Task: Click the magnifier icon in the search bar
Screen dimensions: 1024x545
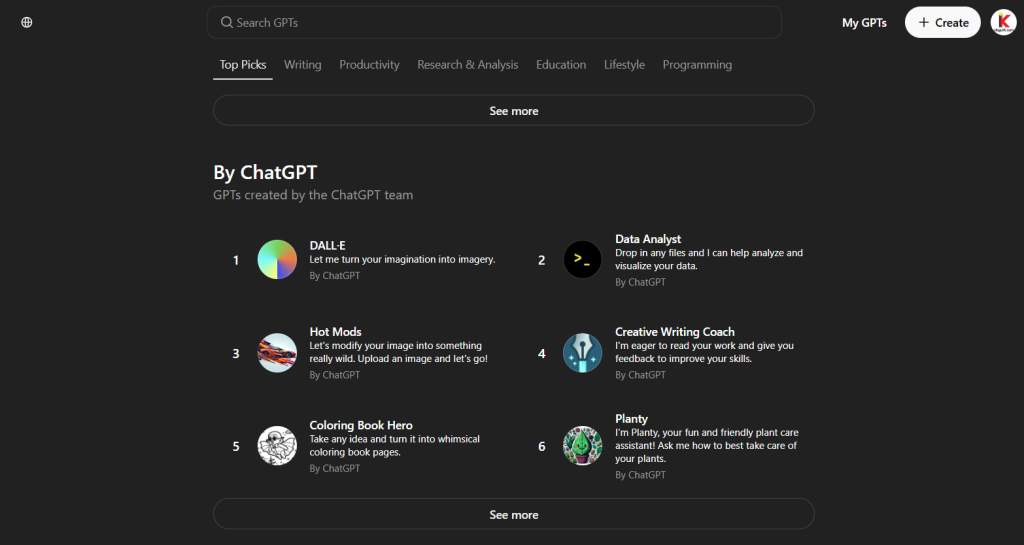Action: pos(227,22)
